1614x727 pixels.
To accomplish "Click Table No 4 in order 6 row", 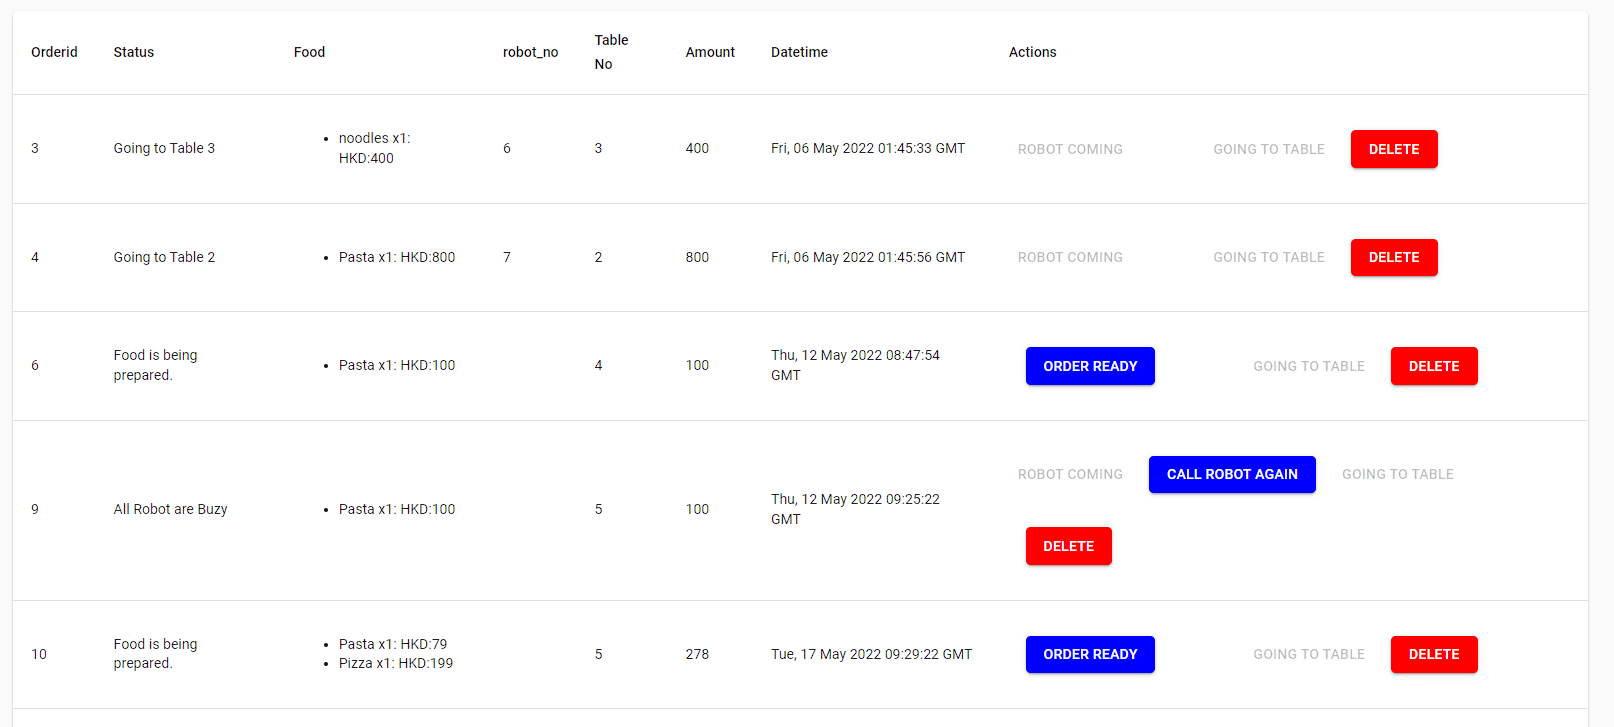I will click(598, 365).
